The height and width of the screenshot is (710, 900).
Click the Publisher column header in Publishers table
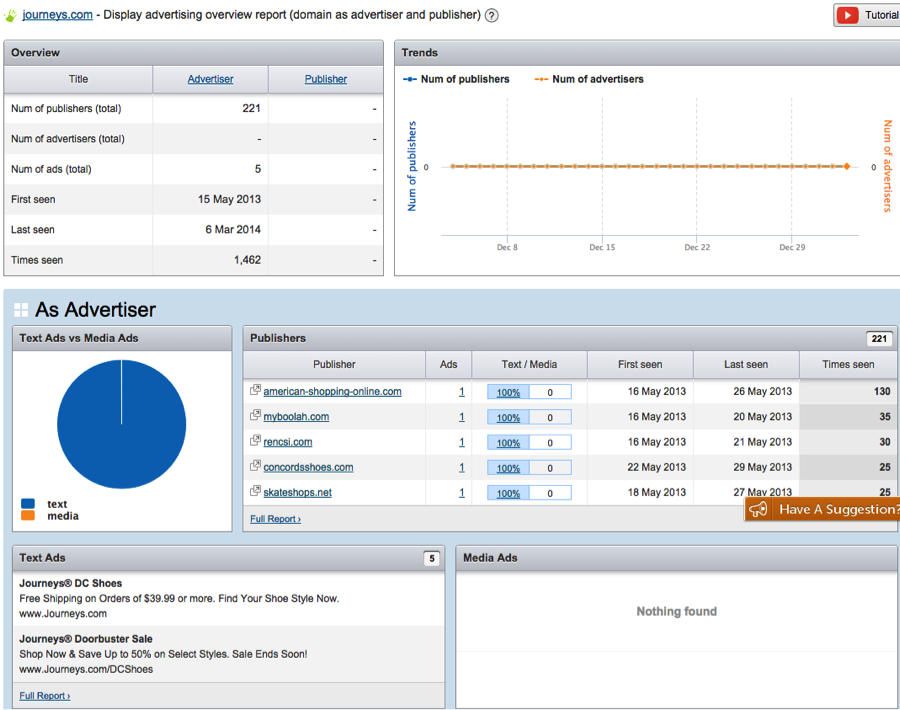coord(334,364)
